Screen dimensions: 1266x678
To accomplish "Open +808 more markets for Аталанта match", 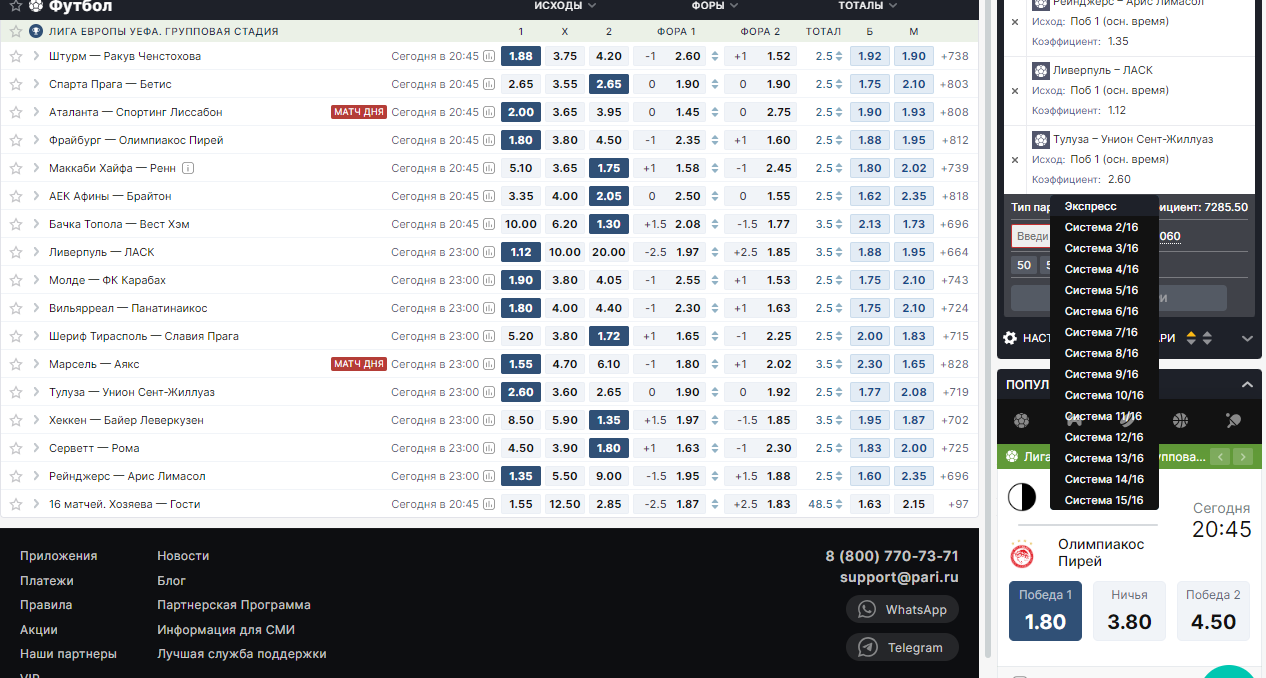I will (955, 112).
